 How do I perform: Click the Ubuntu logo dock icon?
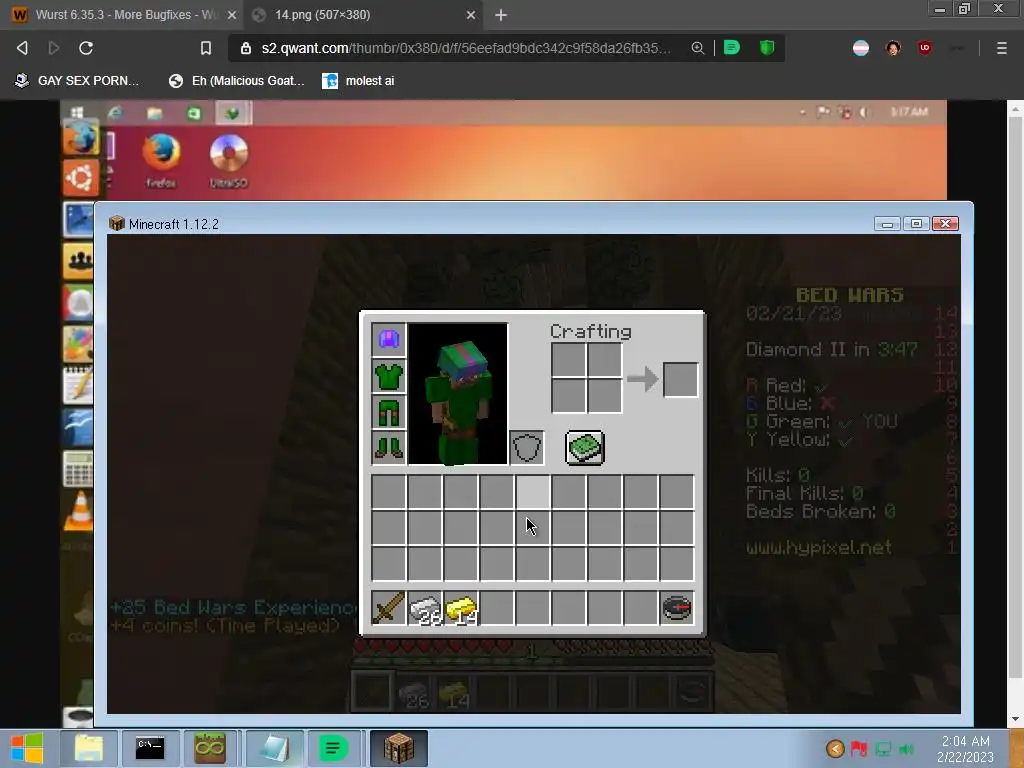coord(80,177)
